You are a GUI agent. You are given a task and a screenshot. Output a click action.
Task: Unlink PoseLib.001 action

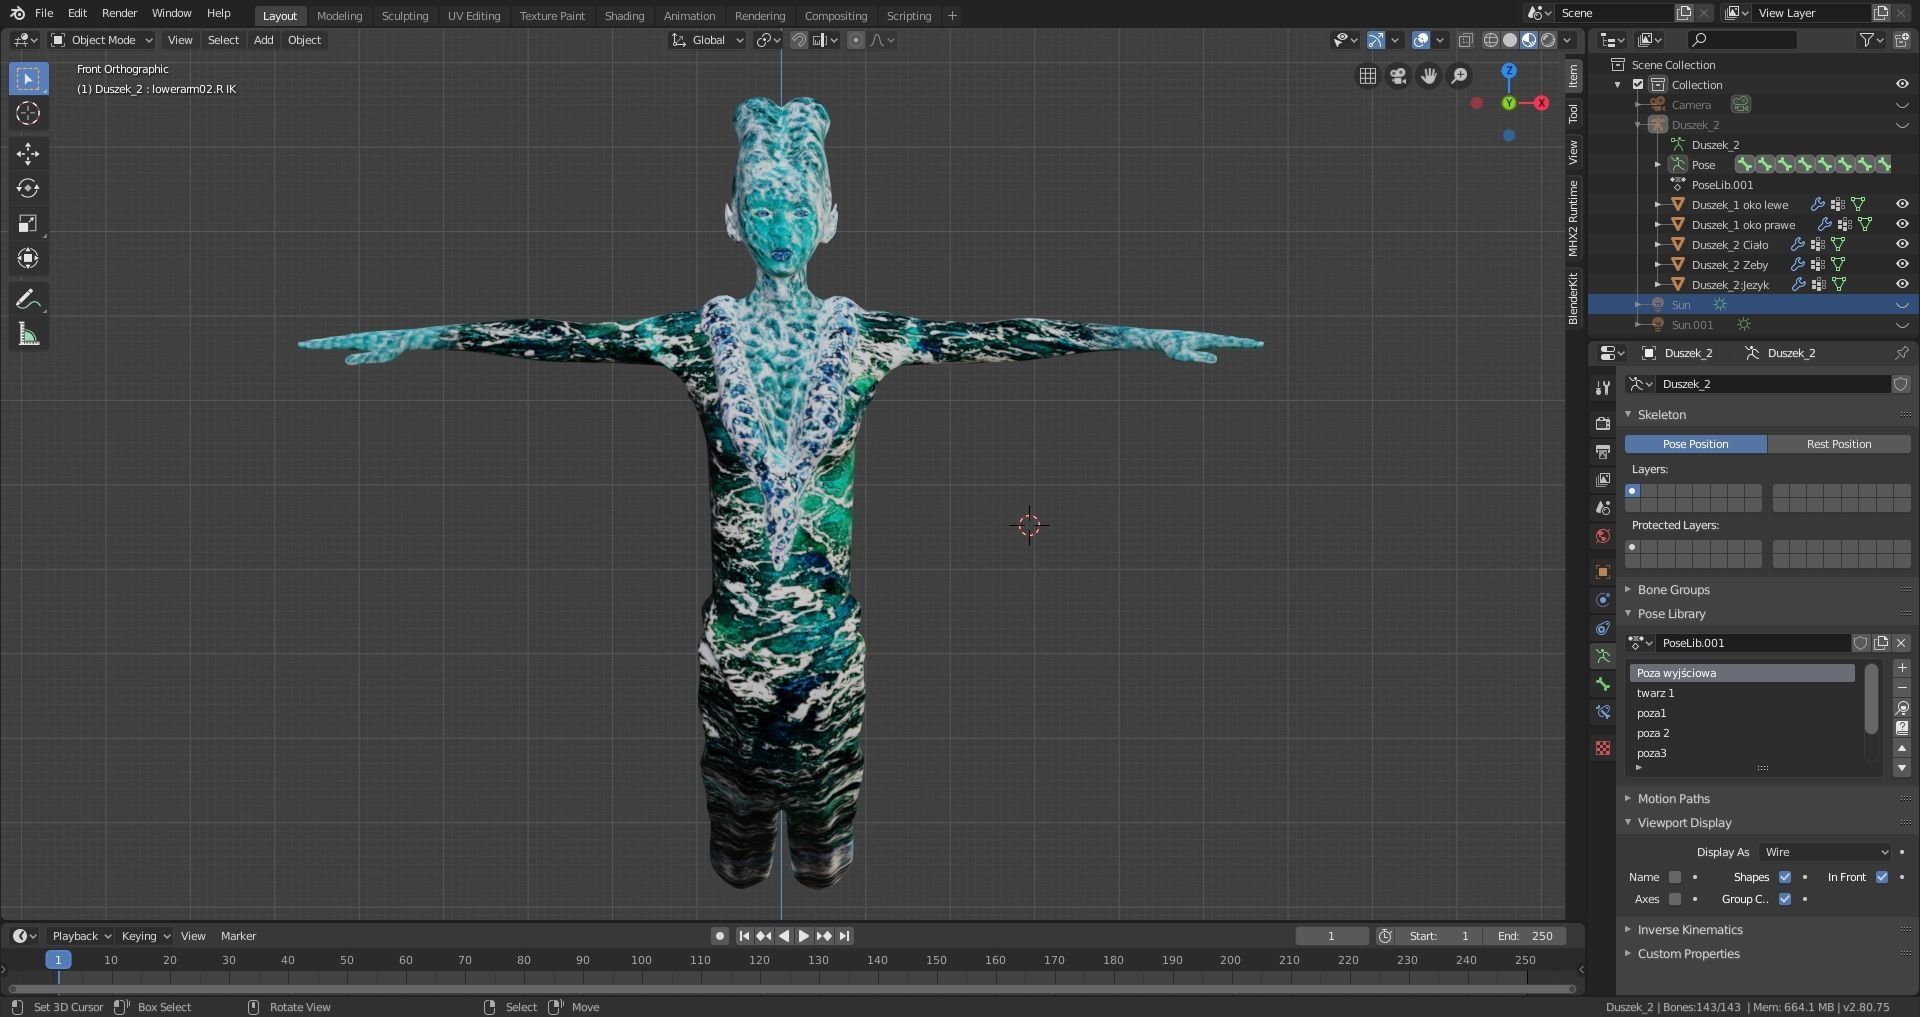[x=1901, y=643]
